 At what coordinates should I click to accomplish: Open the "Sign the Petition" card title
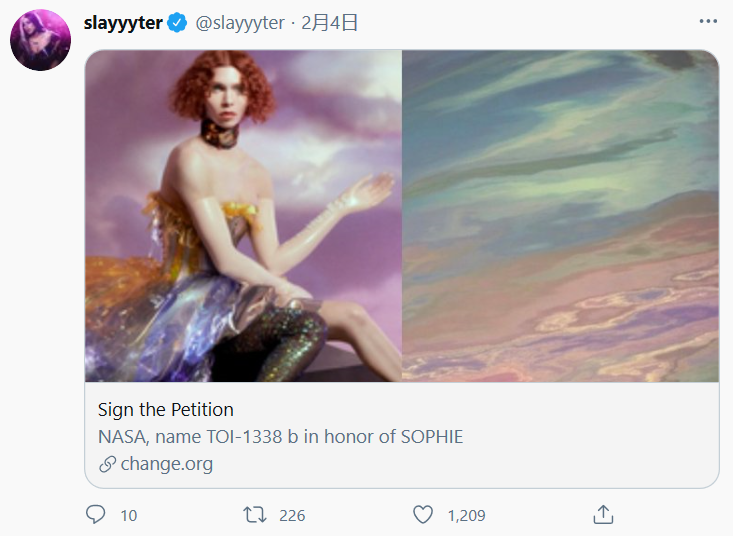coord(166,409)
